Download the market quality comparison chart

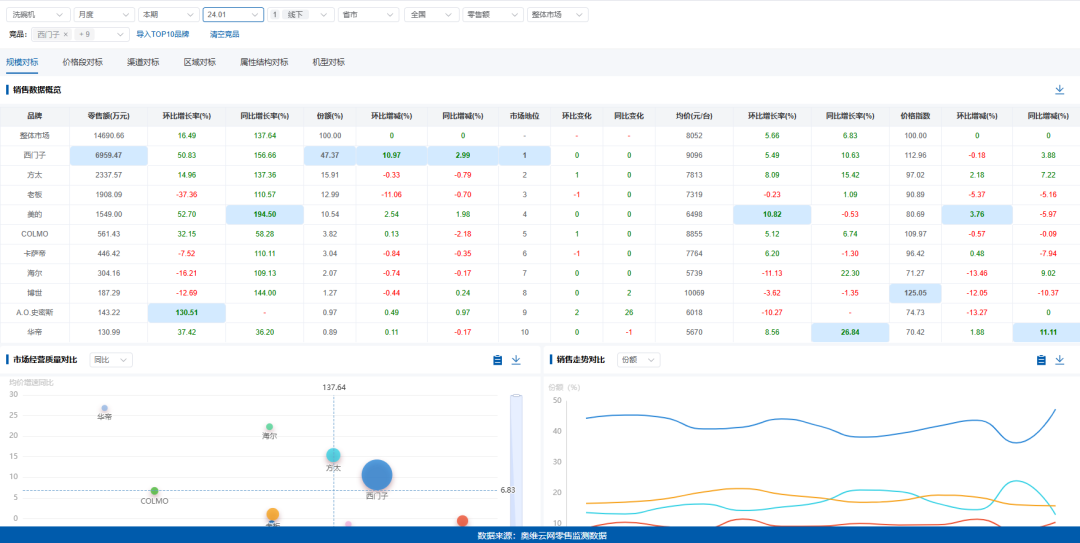tap(517, 360)
